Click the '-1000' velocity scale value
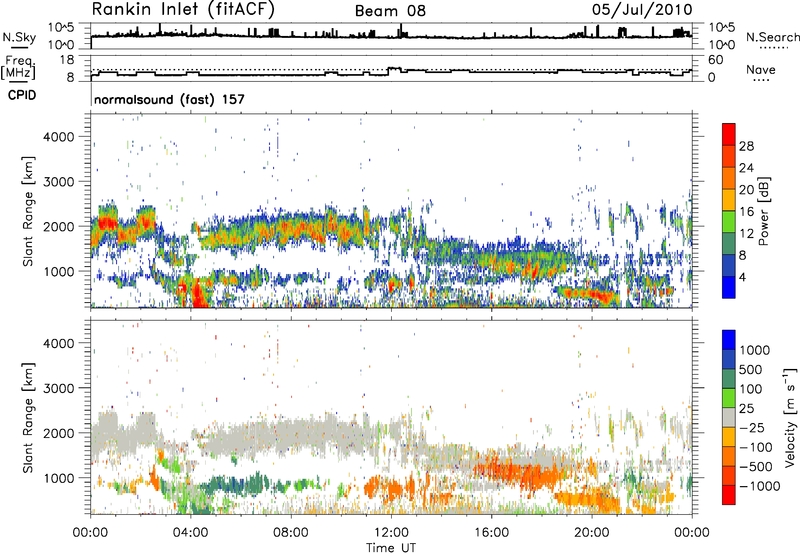 click(x=760, y=486)
